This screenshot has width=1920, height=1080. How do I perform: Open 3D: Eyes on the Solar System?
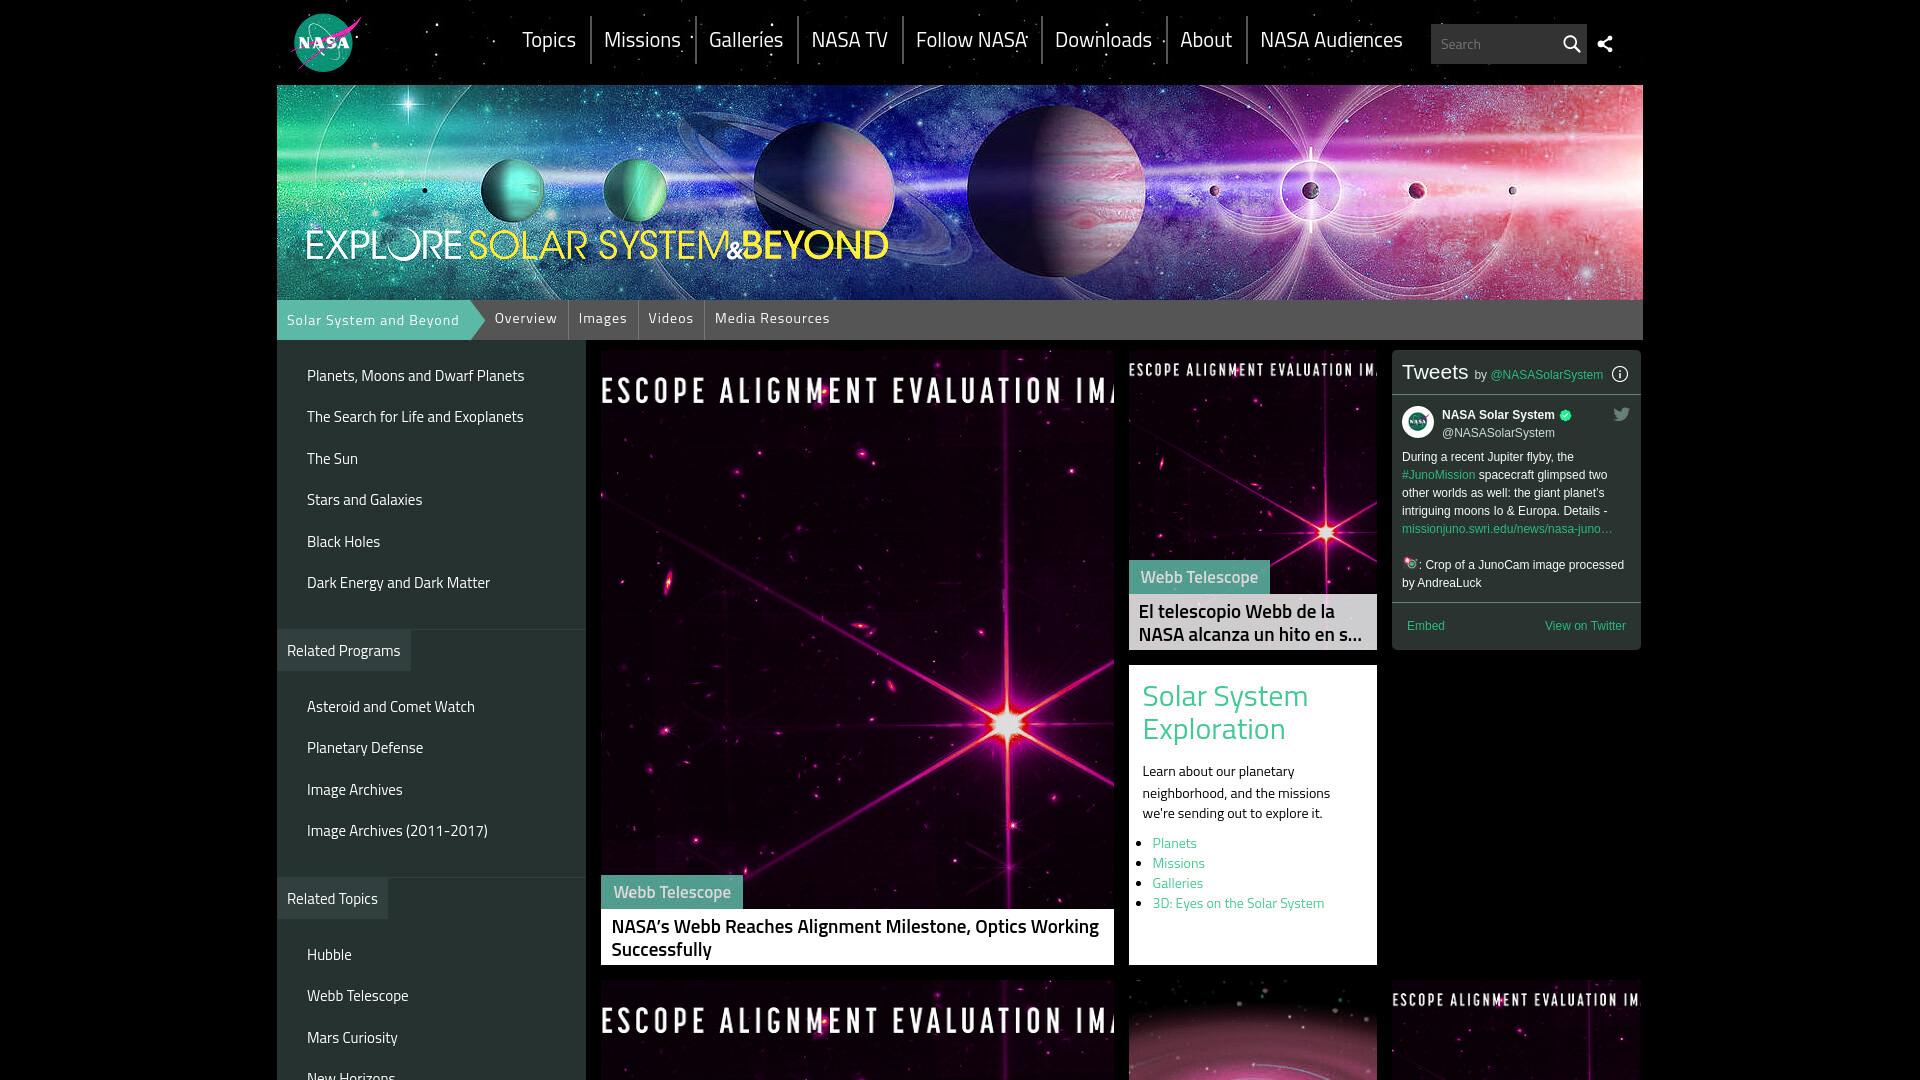coord(1238,903)
